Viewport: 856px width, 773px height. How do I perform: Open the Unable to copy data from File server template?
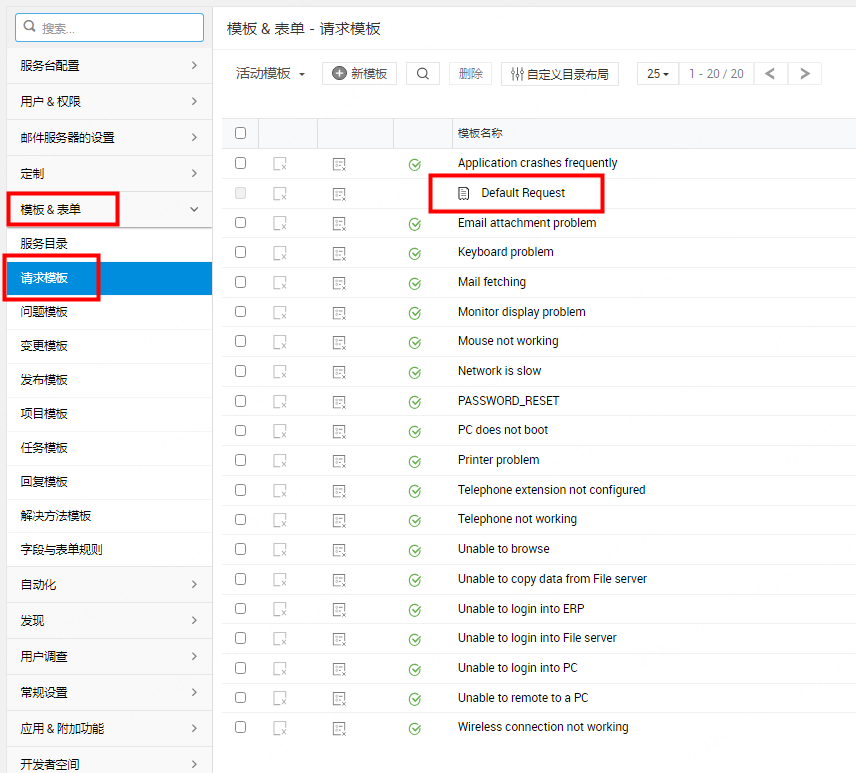tap(552, 579)
